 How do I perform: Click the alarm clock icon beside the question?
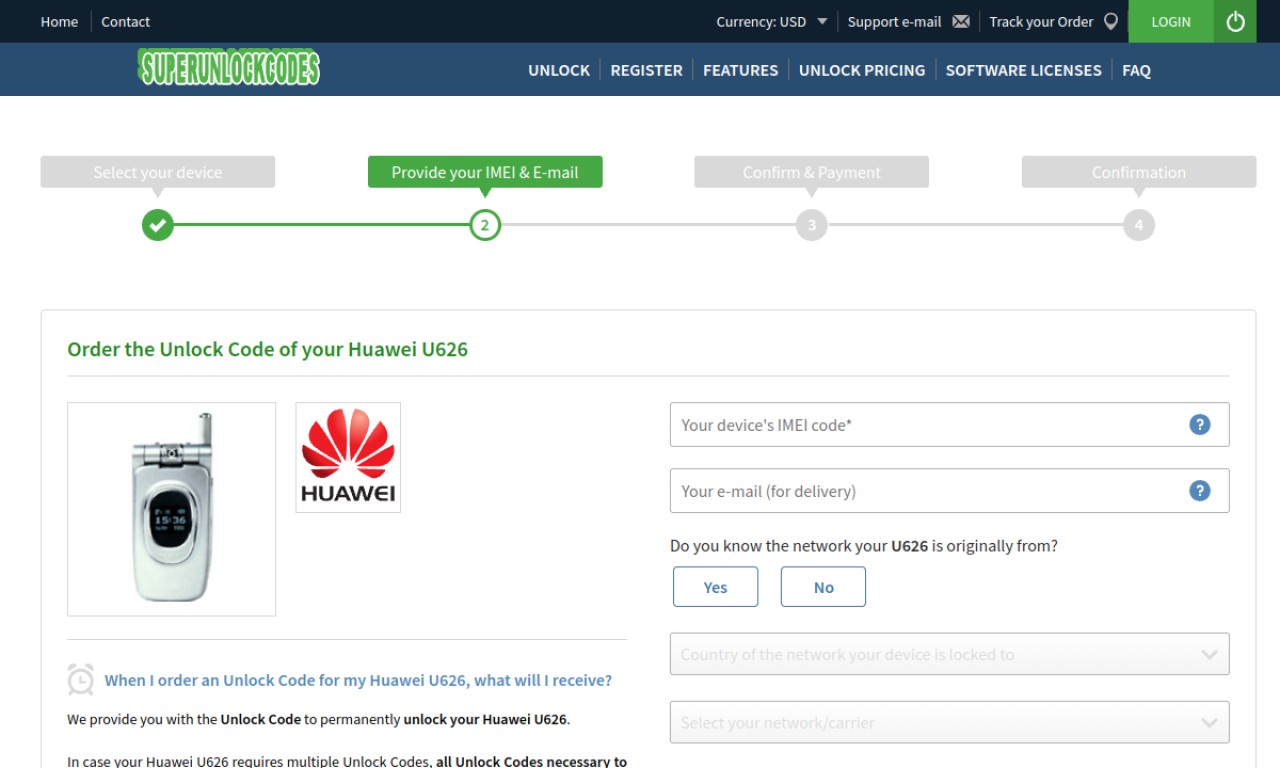click(x=81, y=680)
